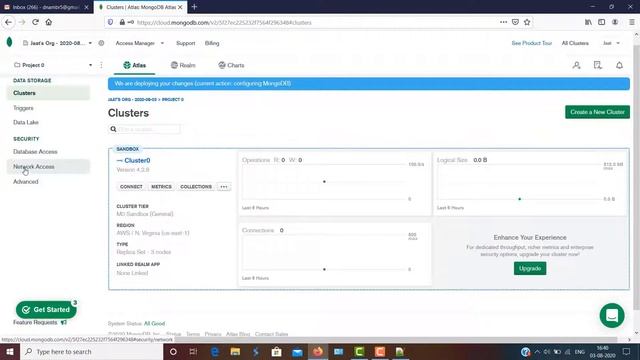This screenshot has width=640, height=360.
Task: Reload the browser page
Action: pos(36,22)
